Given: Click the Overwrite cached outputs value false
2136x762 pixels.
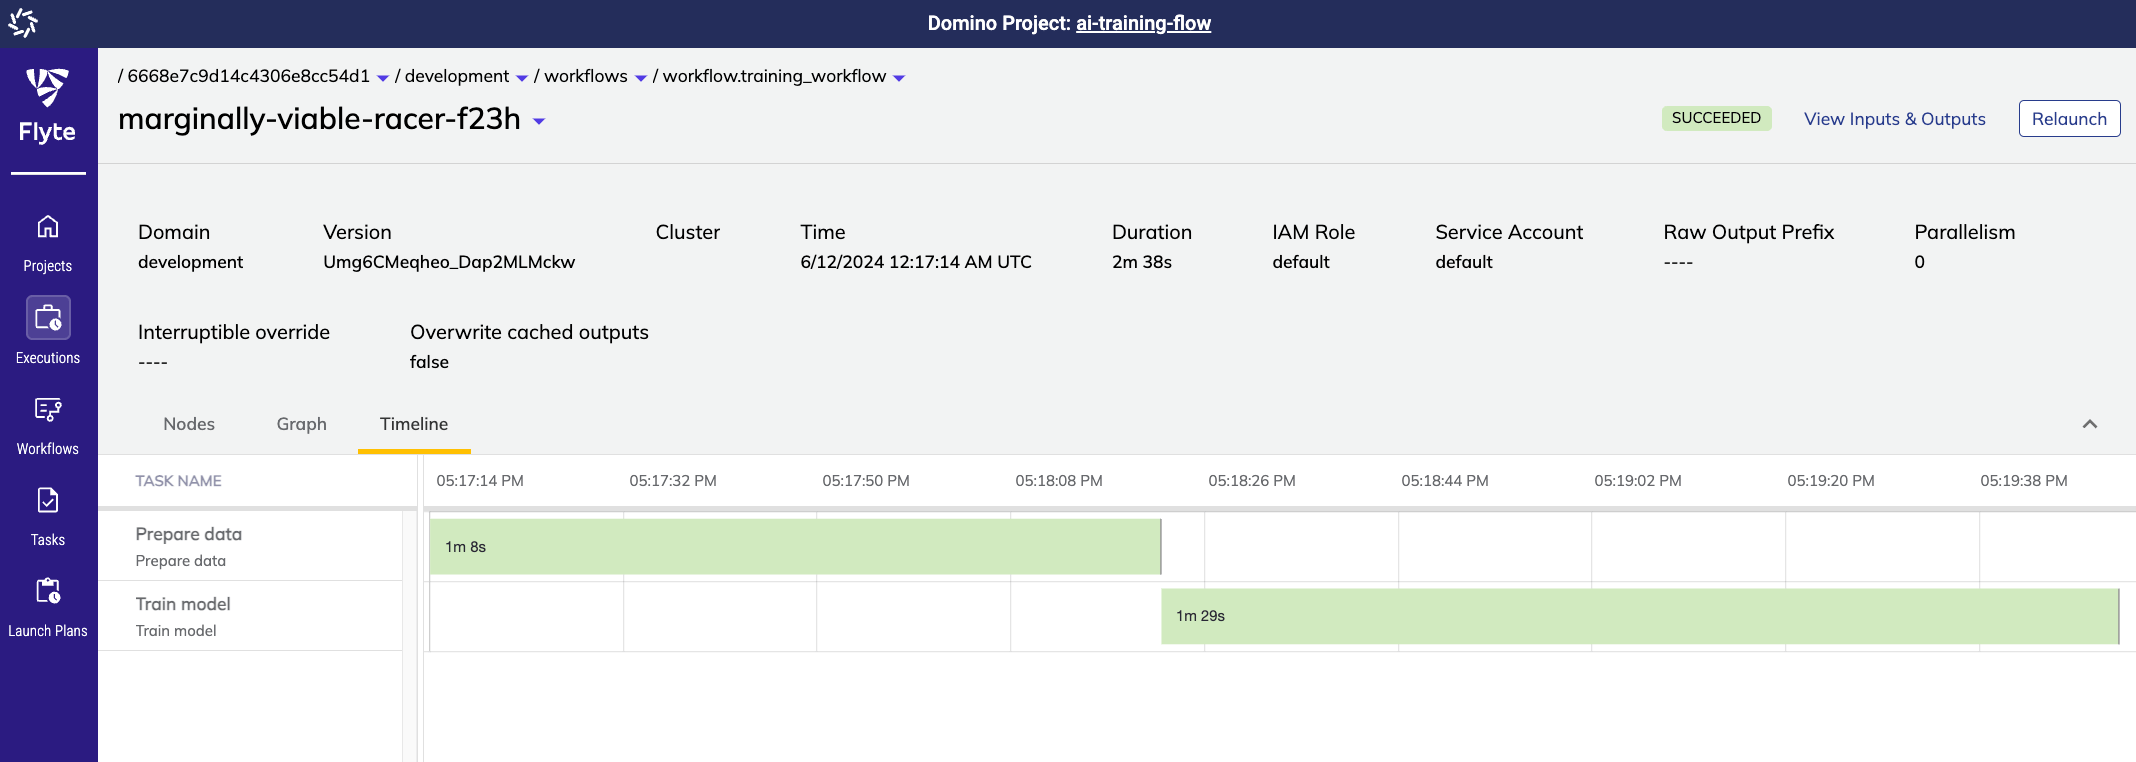Looking at the screenshot, I should click(429, 362).
